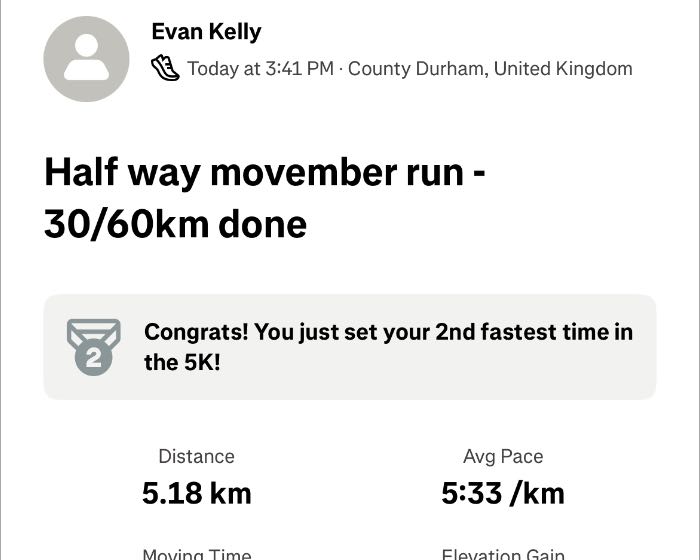Tap 'the 5K!' text in achievement banner

[x=182, y=362]
